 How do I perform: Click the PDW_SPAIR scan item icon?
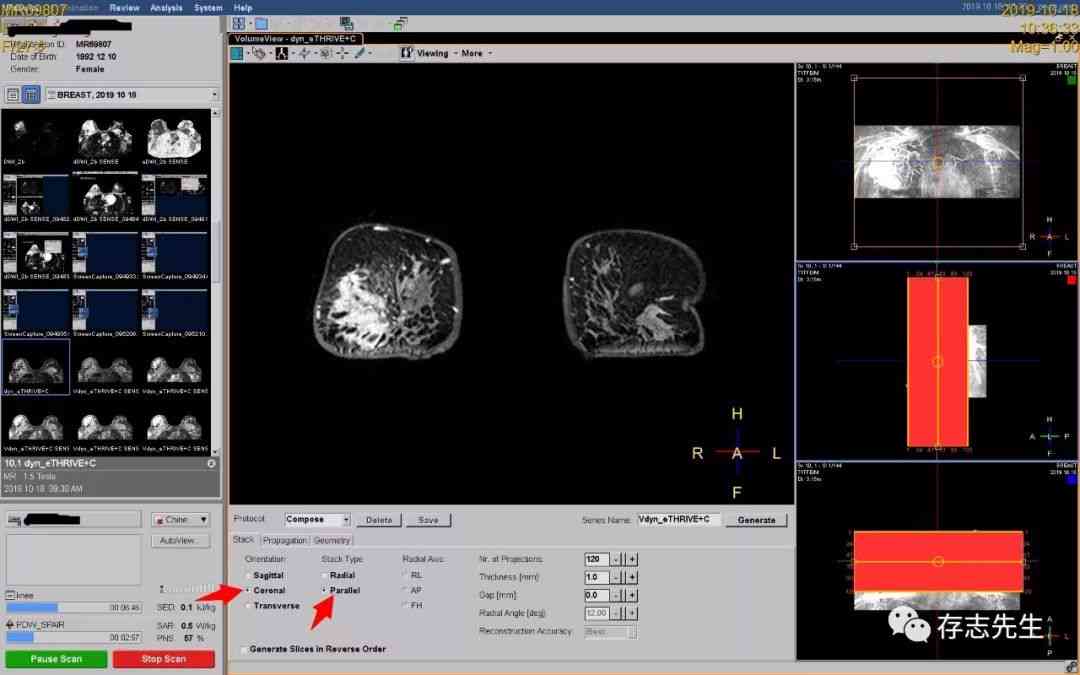coord(10,625)
